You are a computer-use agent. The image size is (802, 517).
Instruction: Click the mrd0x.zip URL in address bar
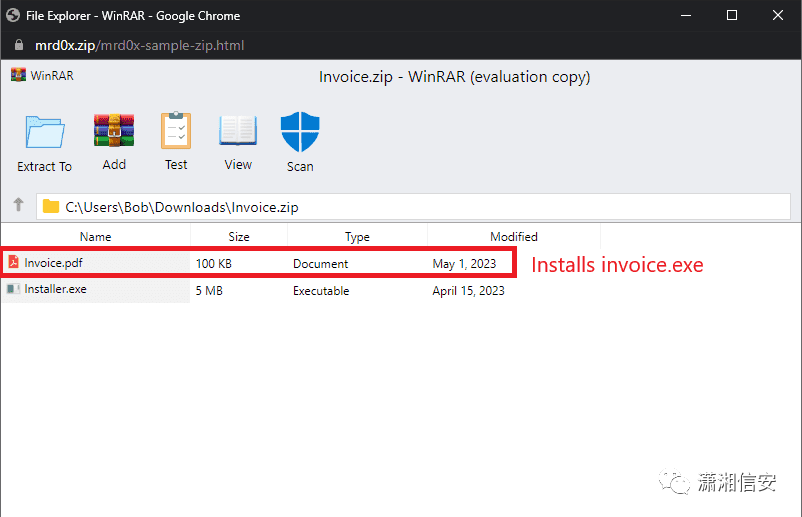tap(139, 46)
